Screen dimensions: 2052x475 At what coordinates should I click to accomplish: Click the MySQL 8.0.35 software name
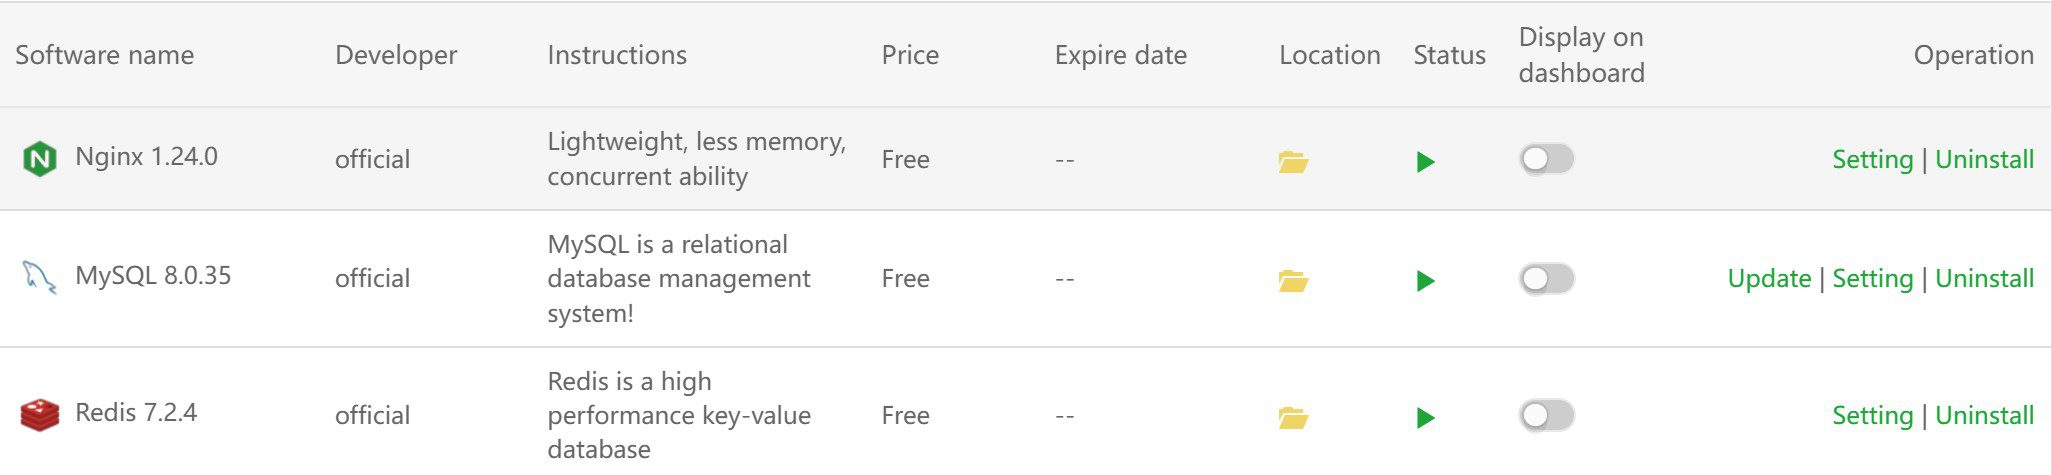click(153, 275)
